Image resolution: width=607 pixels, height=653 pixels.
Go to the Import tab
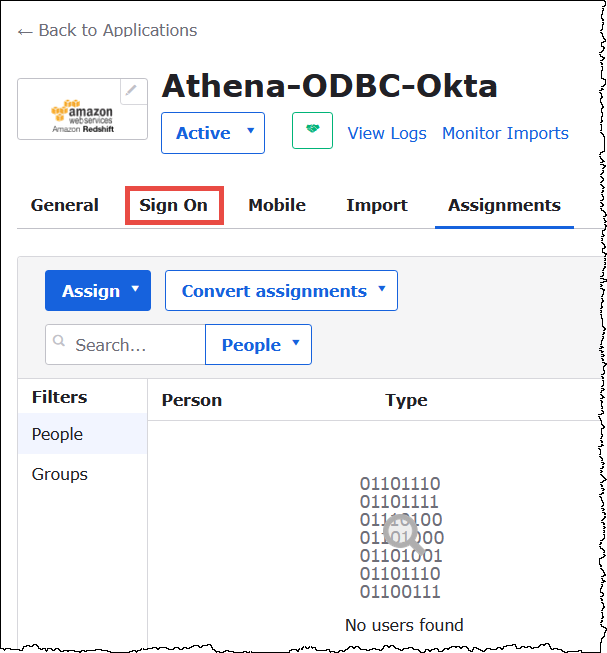(x=377, y=205)
